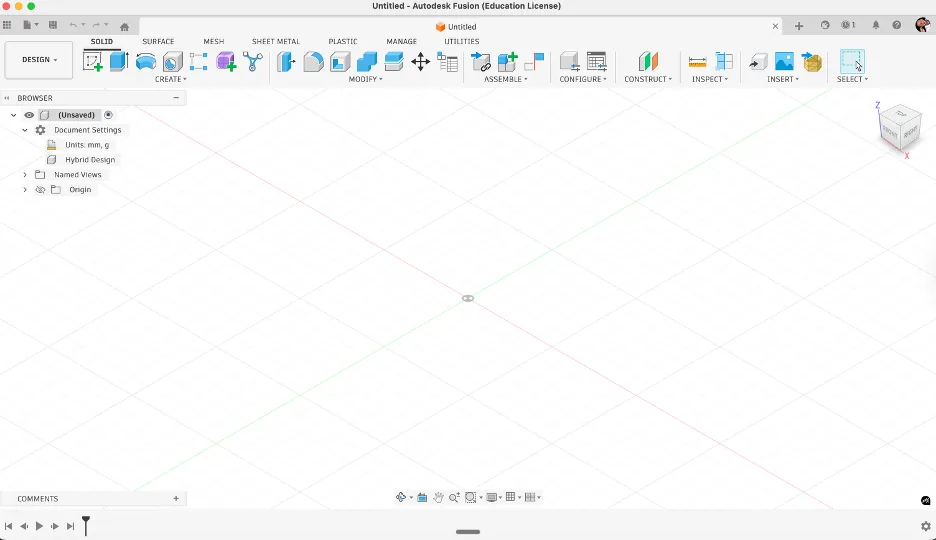Show the hidden Origin folder
This screenshot has width=936, height=540.
[40, 190]
